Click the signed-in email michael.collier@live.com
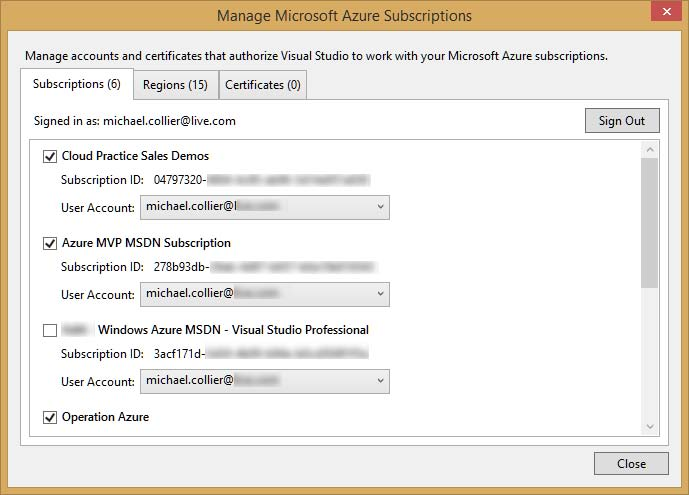The height and width of the screenshot is (495, 689). tap(169, 121)
